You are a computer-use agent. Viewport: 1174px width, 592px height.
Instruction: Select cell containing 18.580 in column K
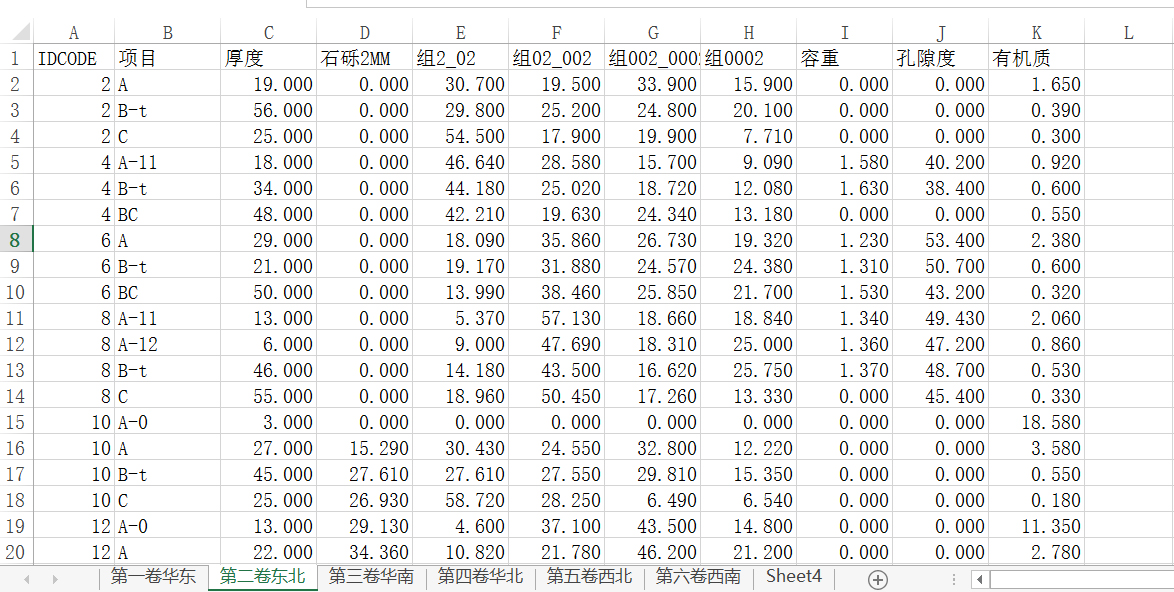1036,423
